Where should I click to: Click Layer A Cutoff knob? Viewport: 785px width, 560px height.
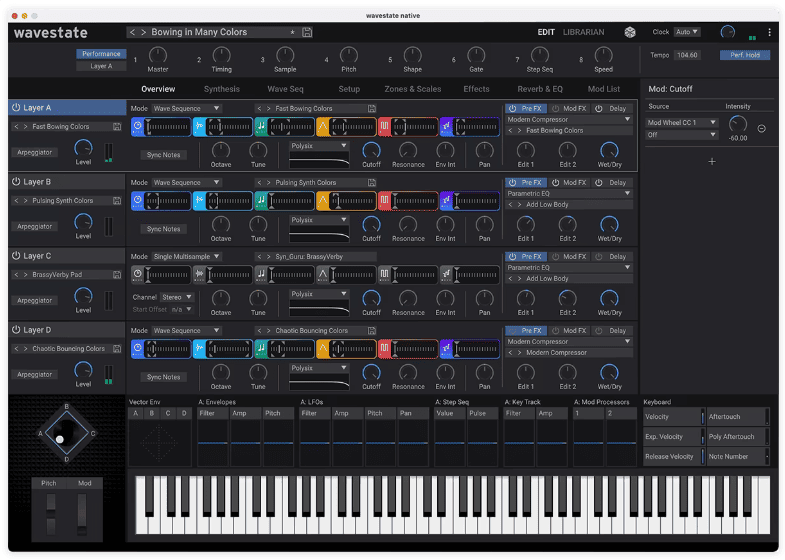click(x=371, y=150)
